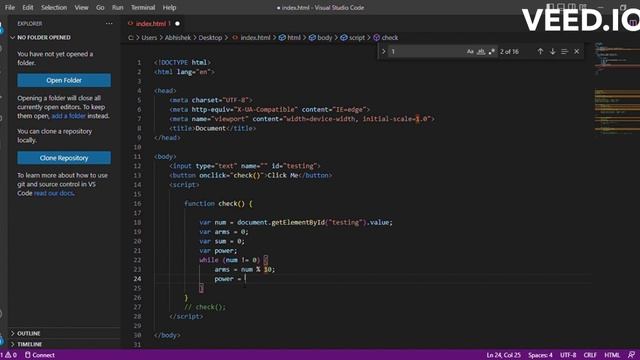Click 'UTF-8' encoding in status bar
This screenshot has width=640, height=360.
click(568, 355)
